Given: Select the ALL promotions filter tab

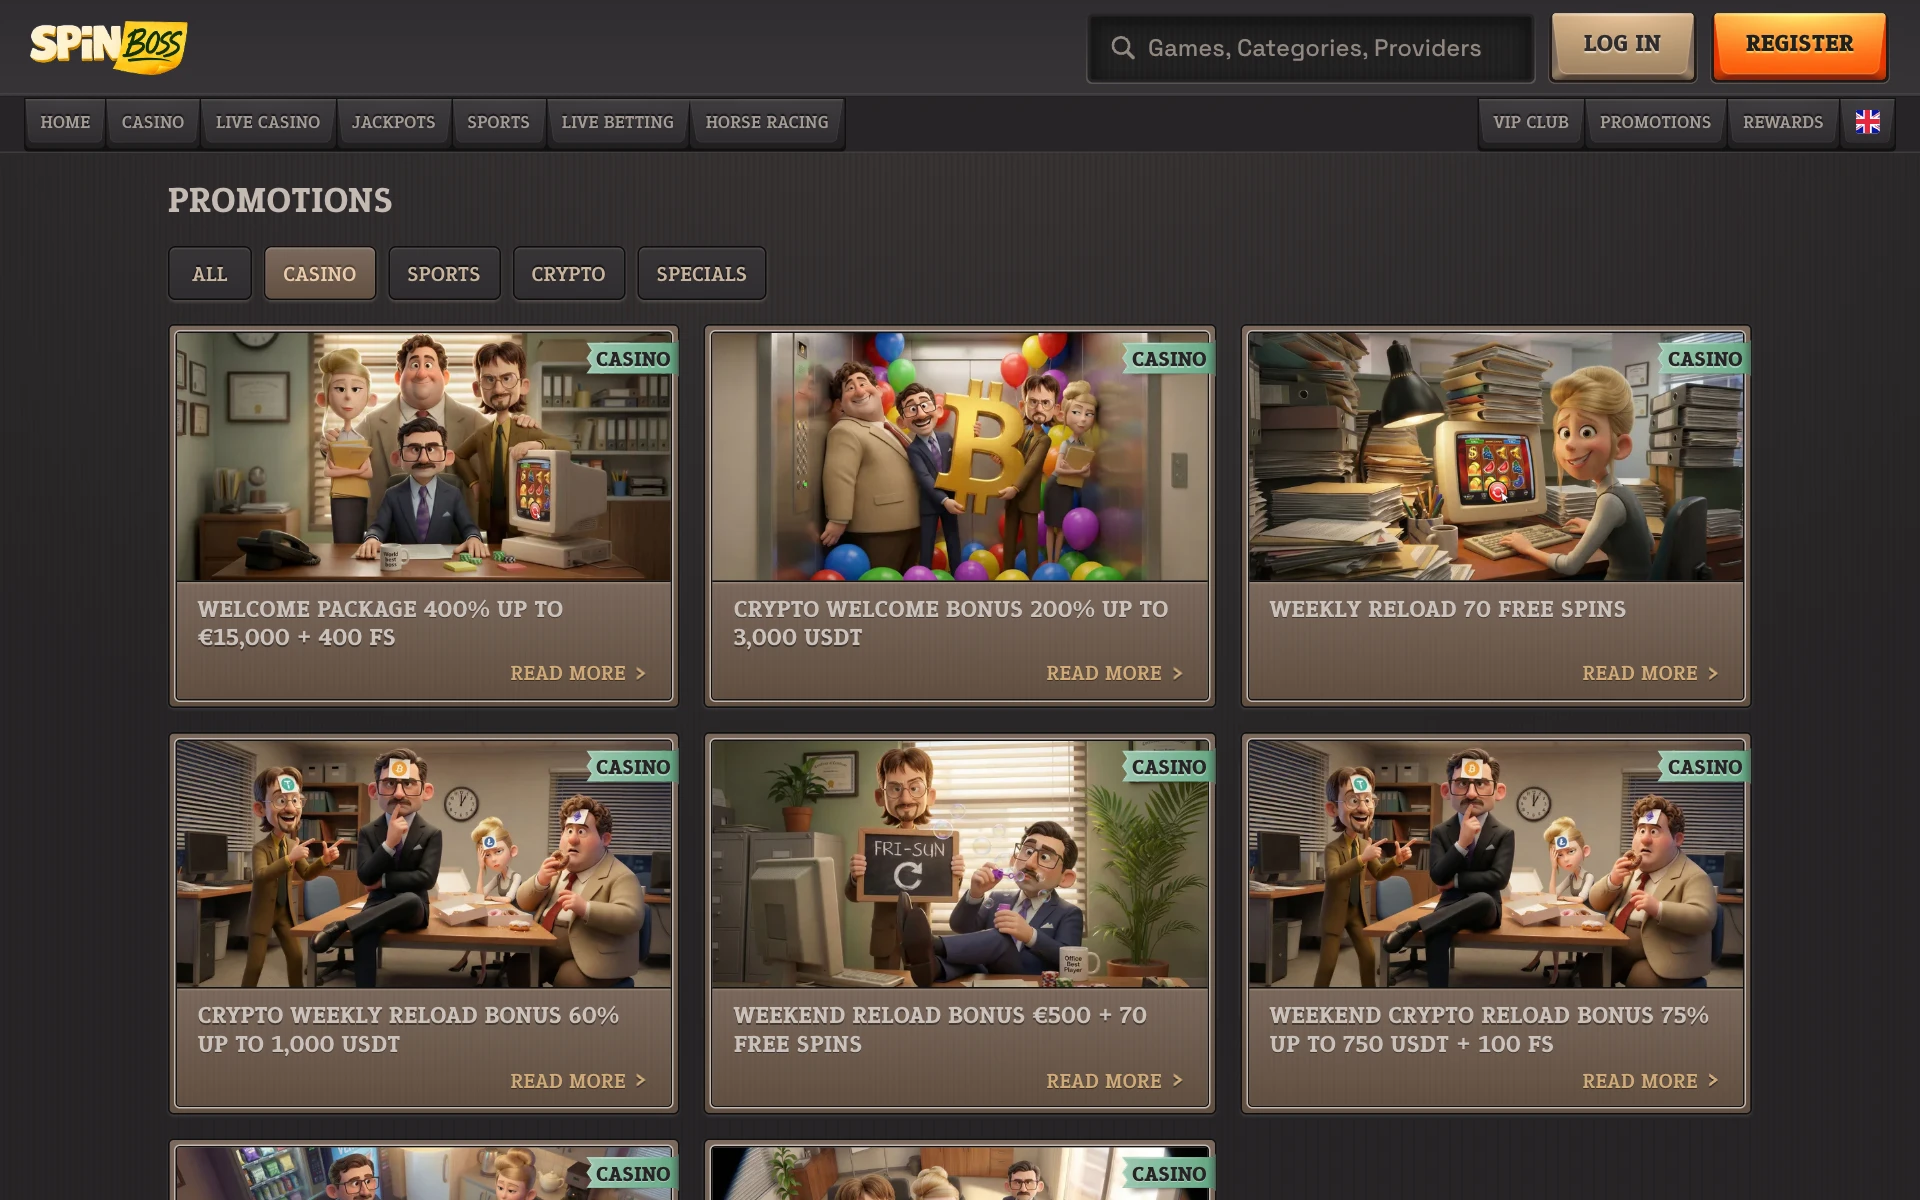Looking at the screenshot, I should tap(210, 274).
